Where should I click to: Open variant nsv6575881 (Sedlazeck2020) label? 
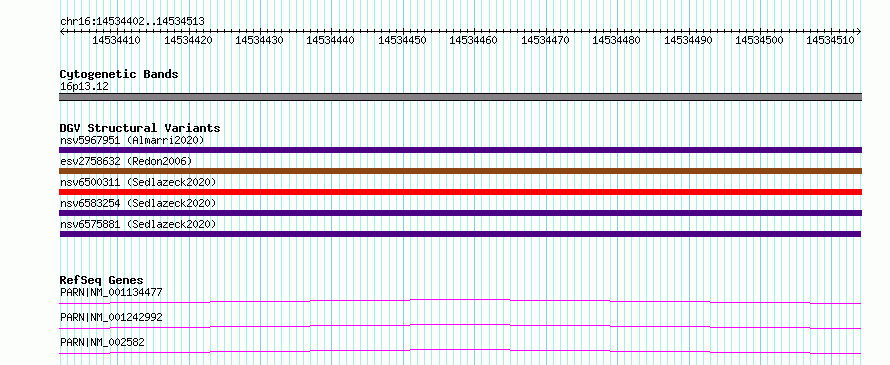[x=138, y=224]
